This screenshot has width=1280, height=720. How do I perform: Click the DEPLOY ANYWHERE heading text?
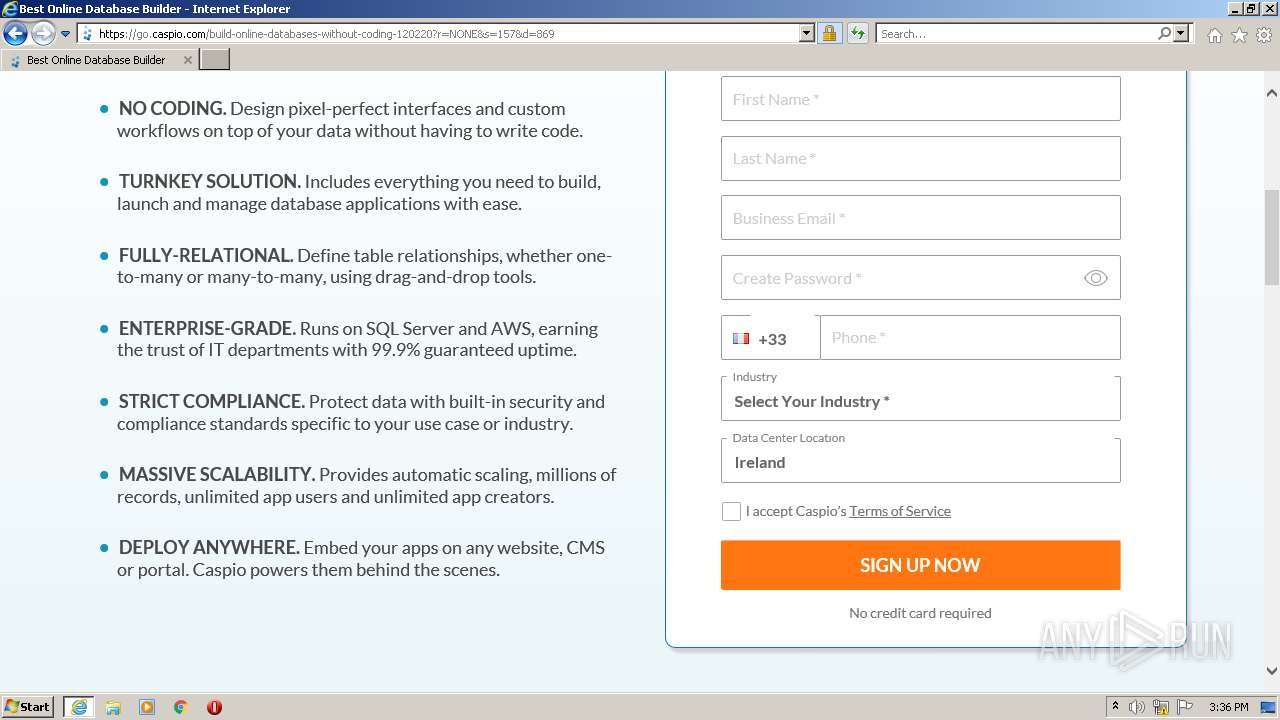[x=209, y=547]
